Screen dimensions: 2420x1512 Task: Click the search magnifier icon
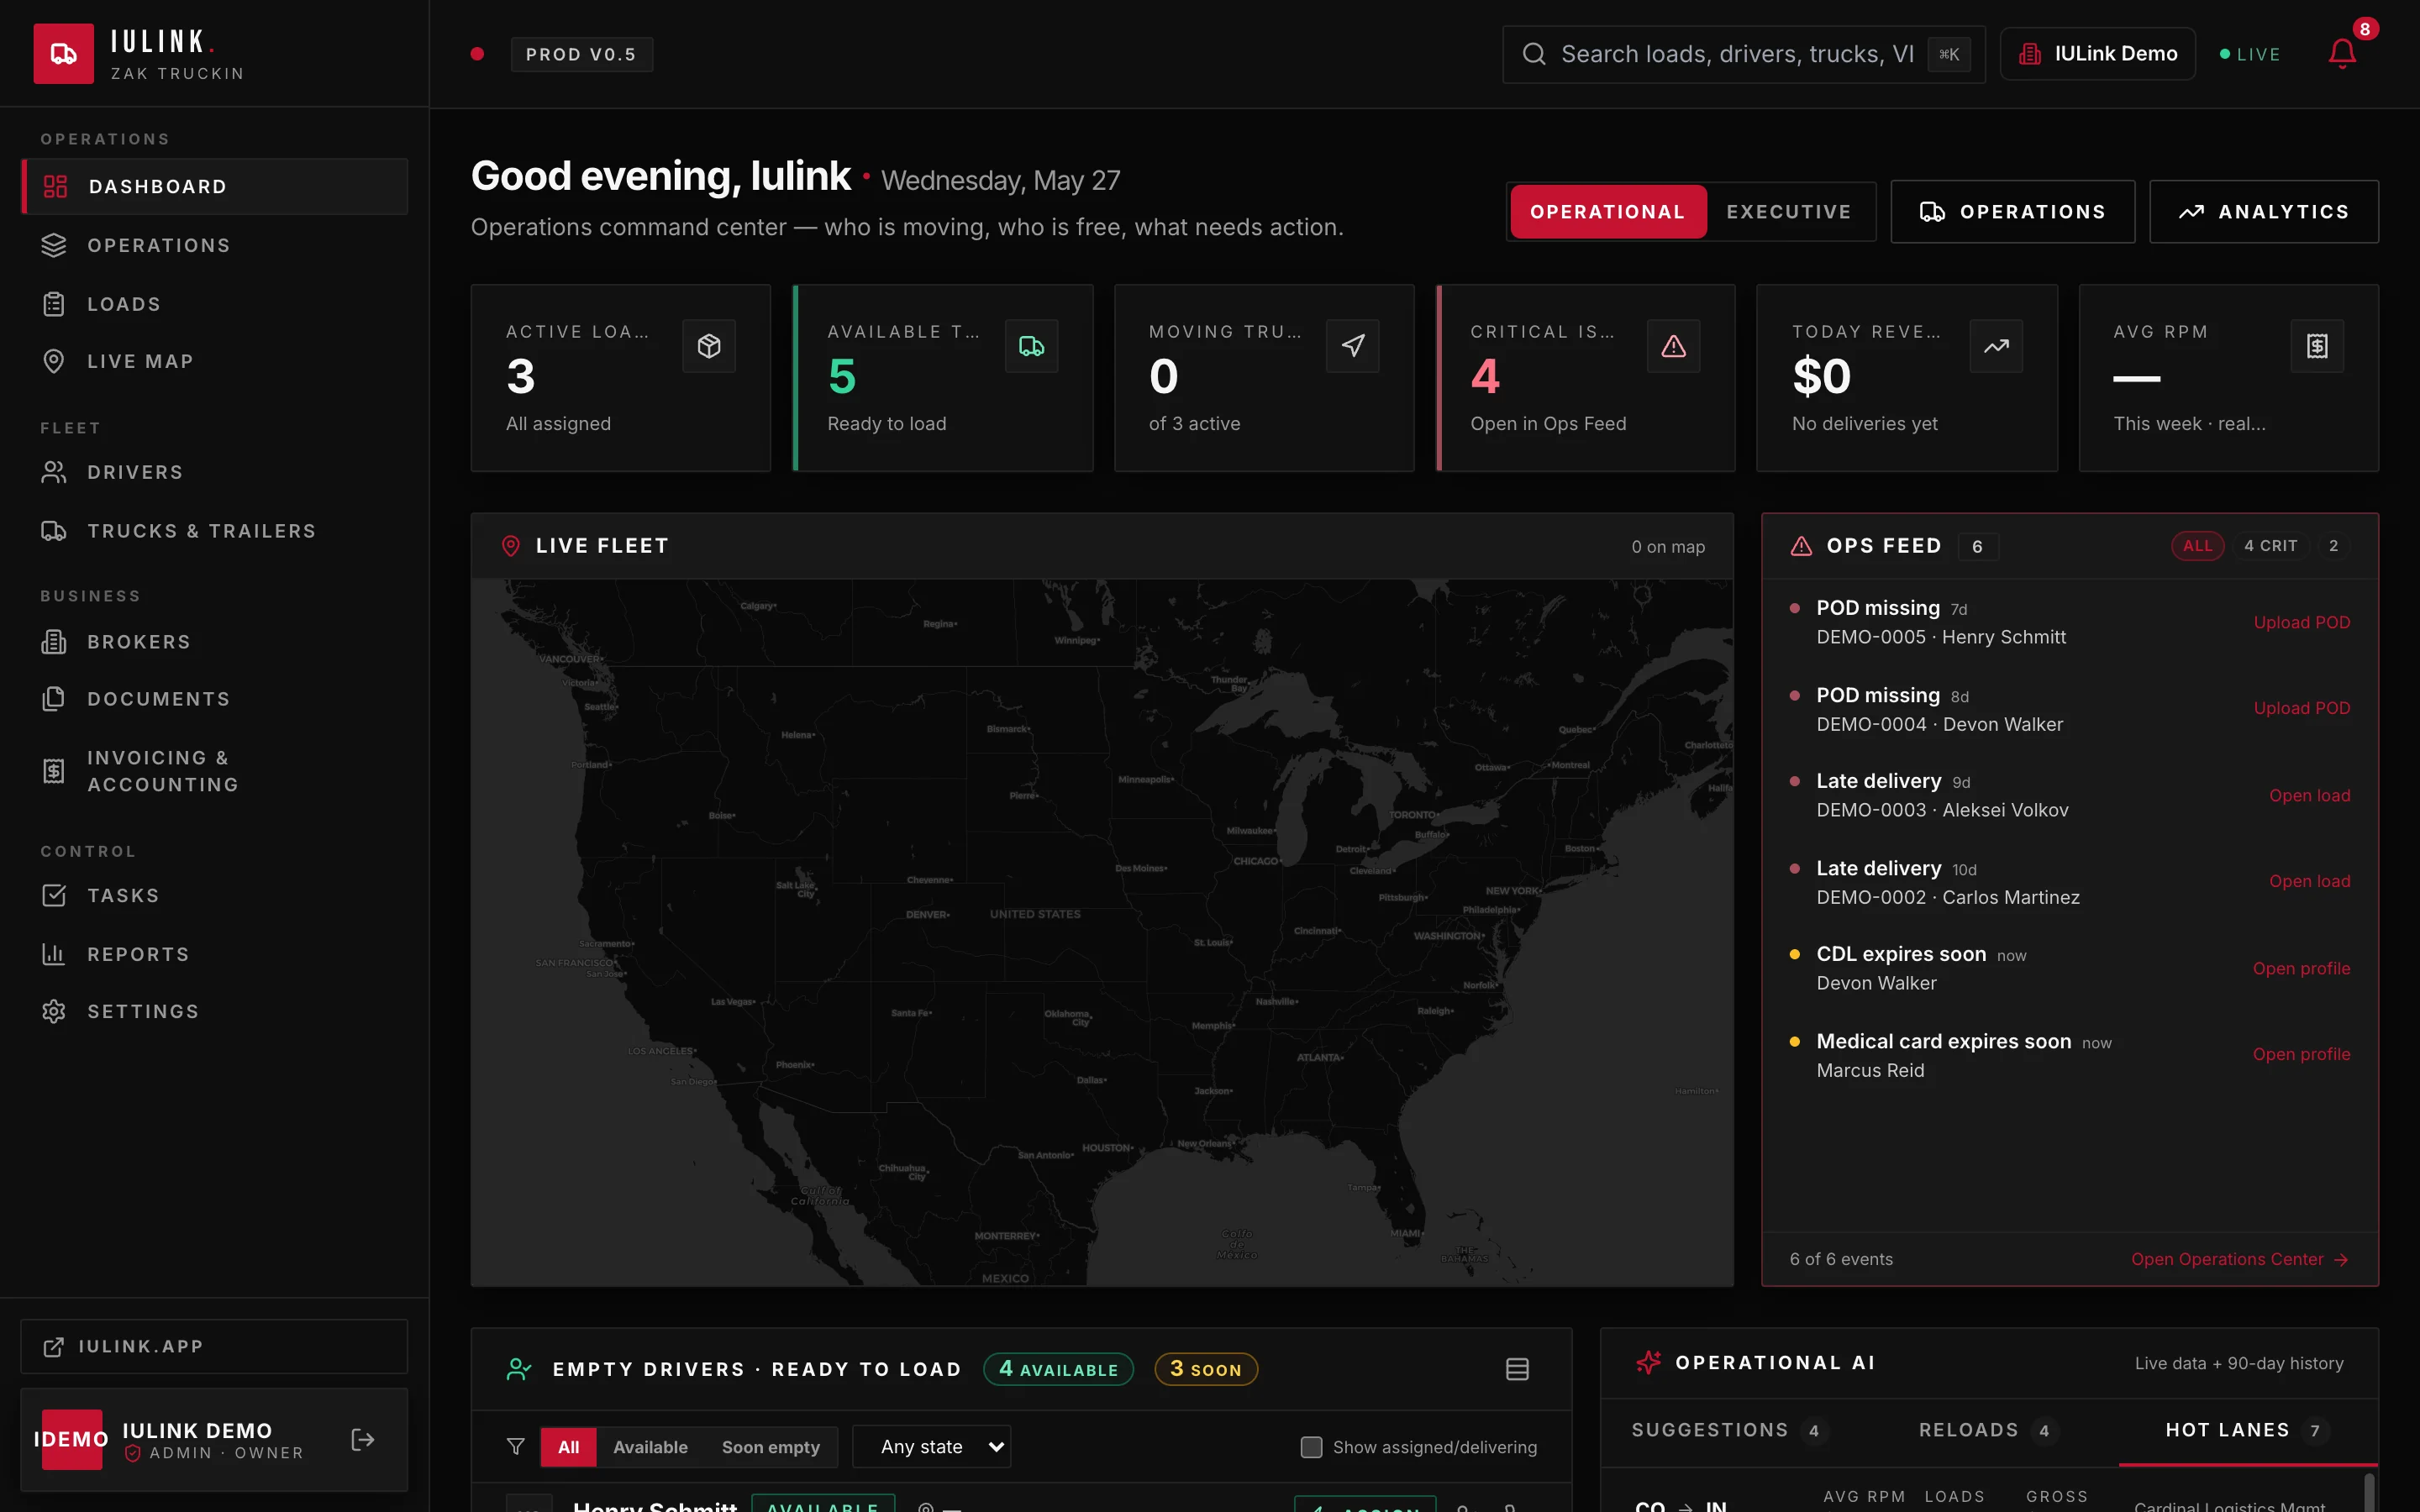pos(1534,54)
